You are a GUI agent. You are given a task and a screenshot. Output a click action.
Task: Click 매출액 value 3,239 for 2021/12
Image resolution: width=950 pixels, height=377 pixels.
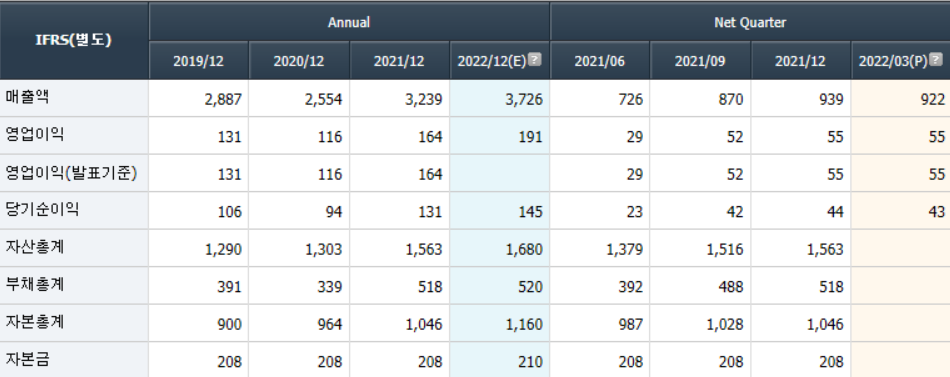tap(424, 99)
